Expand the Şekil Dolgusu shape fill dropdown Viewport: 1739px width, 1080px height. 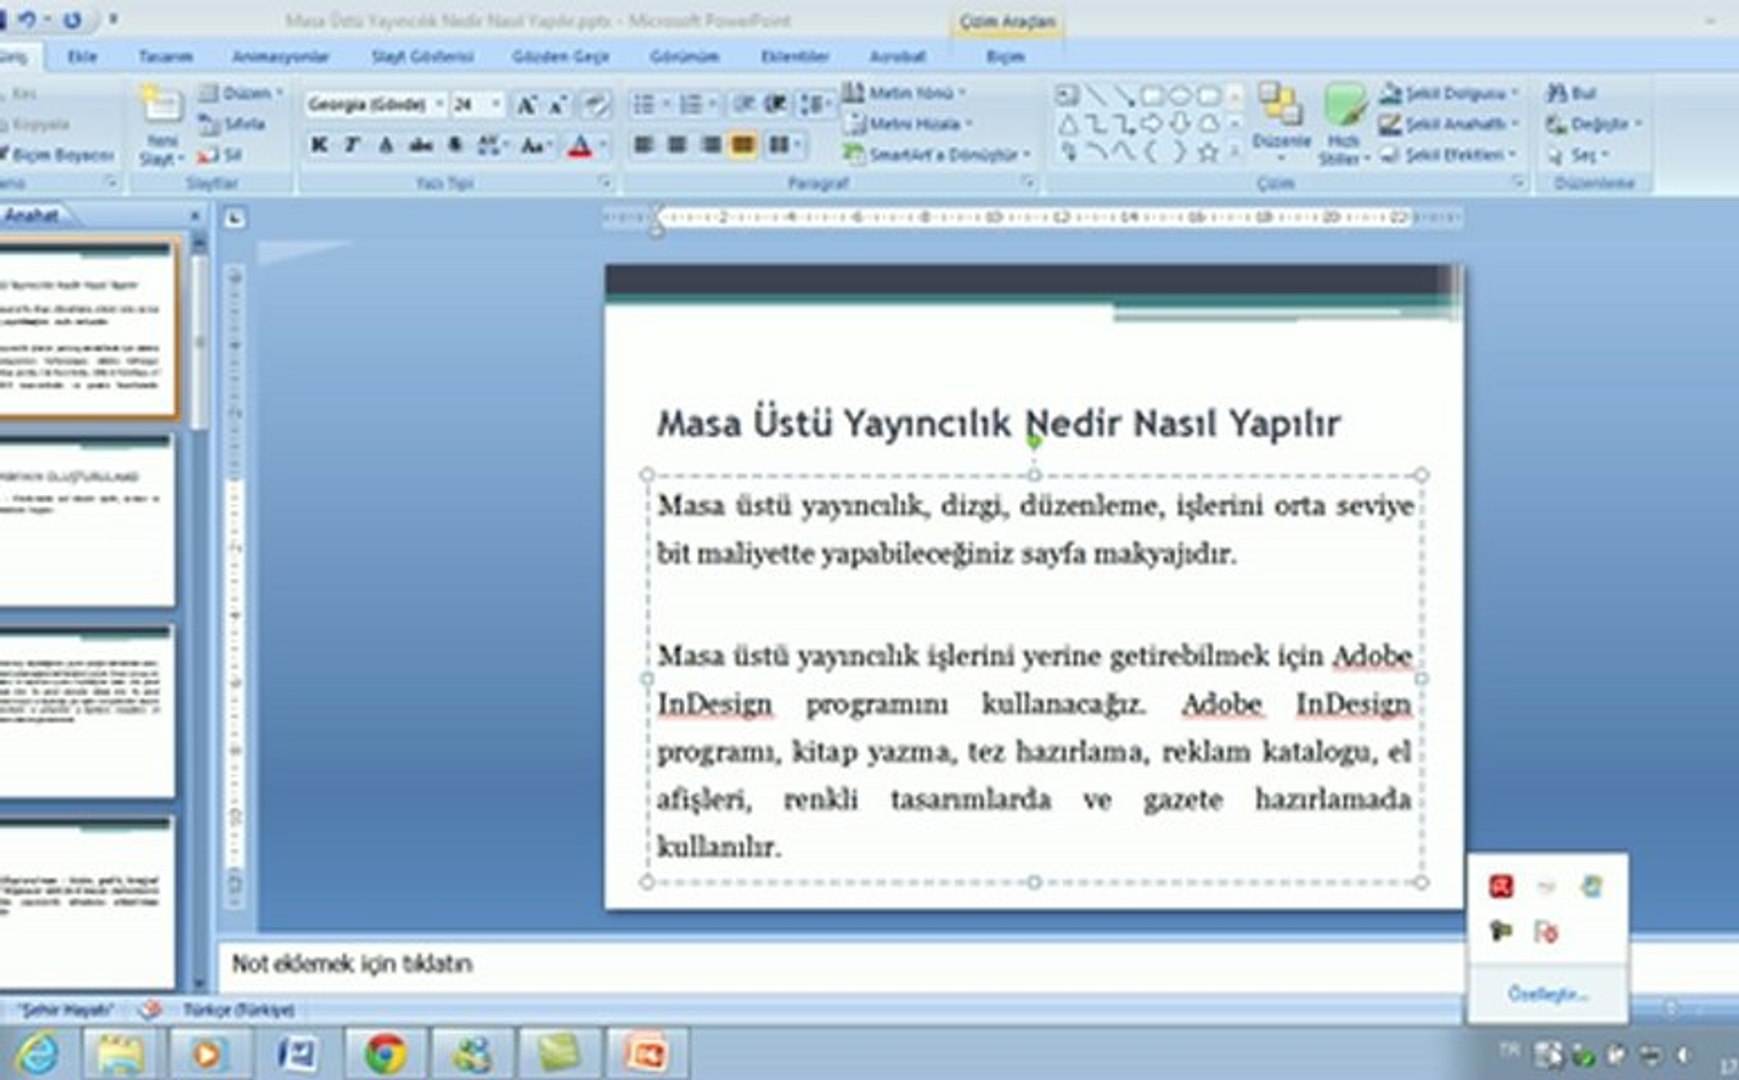(x=1516, y=93)
